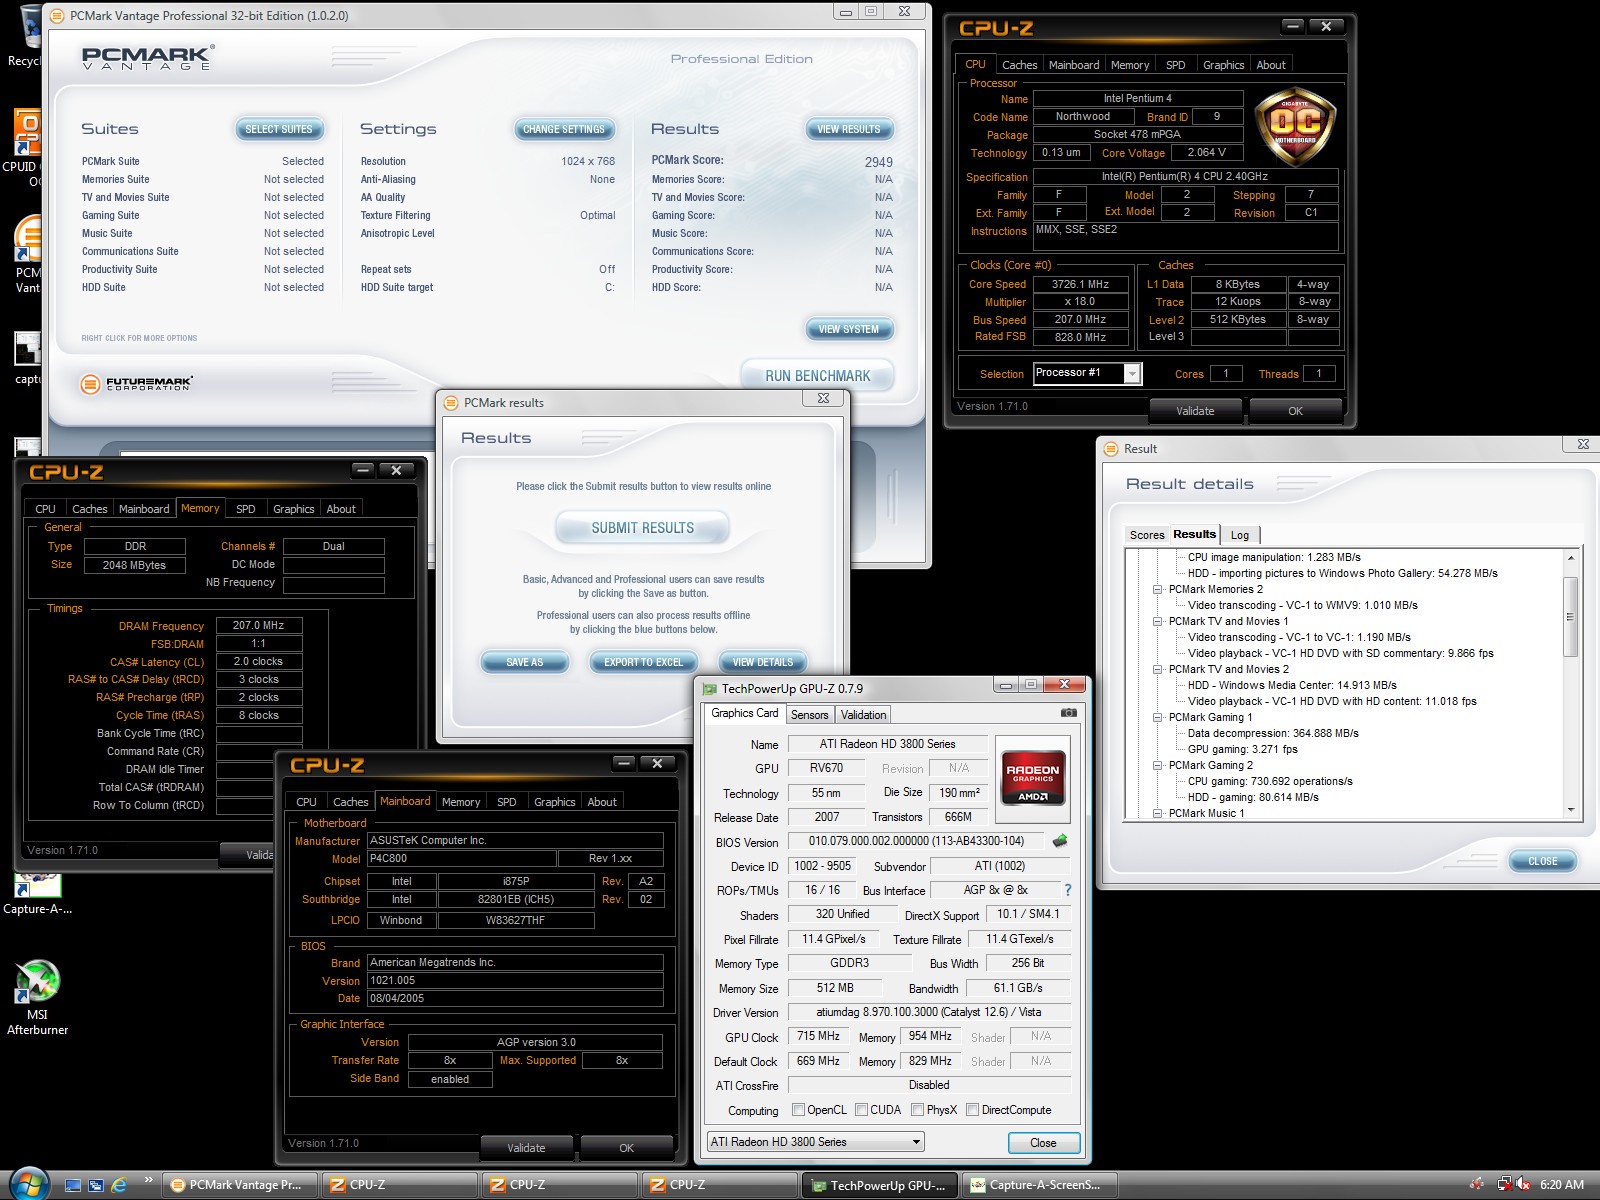This screenshot has height=1200, width=1600.
Task: Enable the CUDA checkbox in GPU-Z
Action: click(861, 1110)
